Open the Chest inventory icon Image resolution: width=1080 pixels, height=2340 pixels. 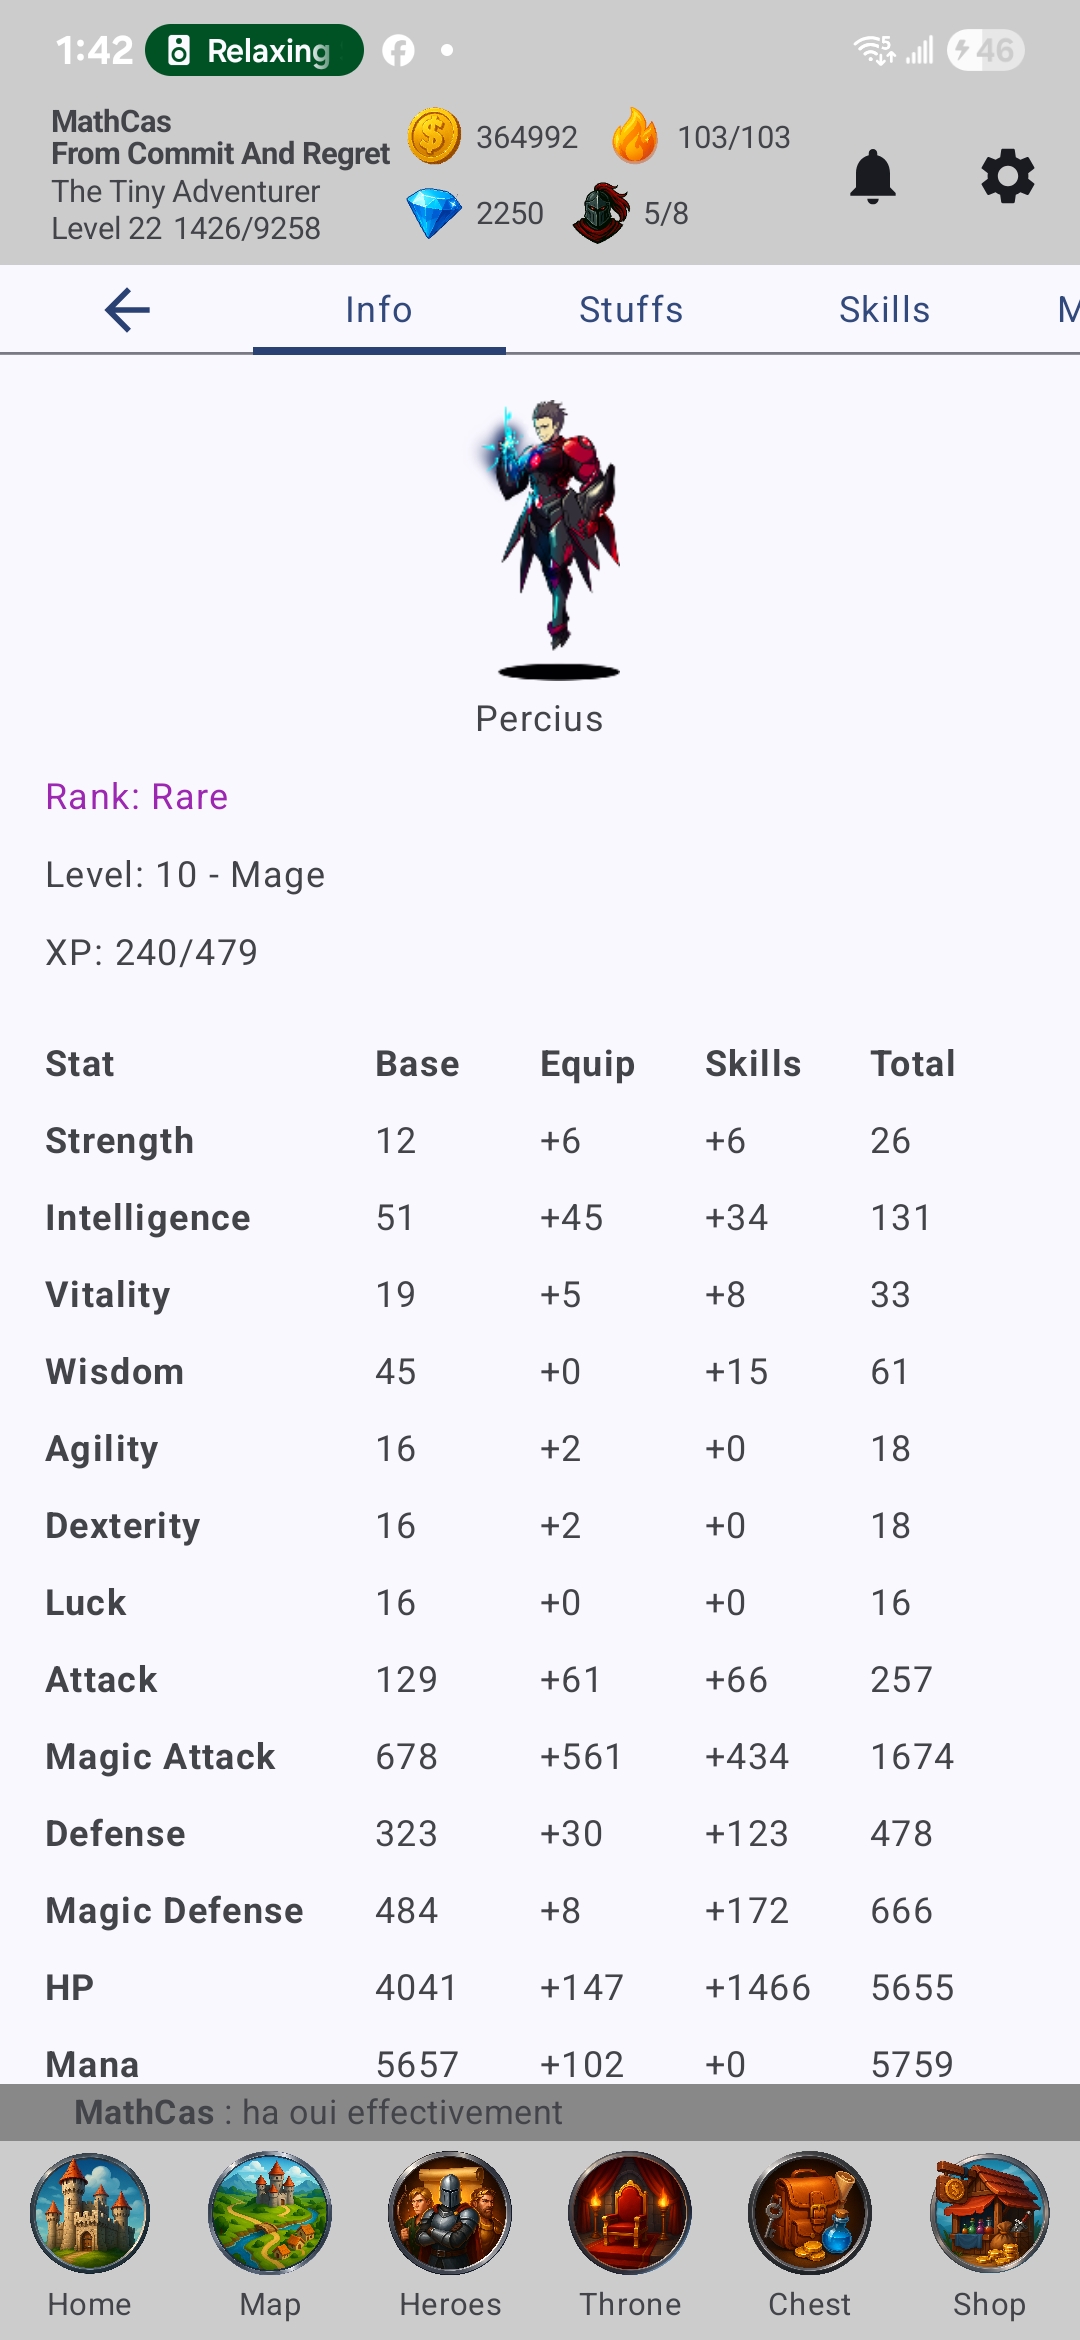pyautogui.click(x=810, y=2213)
